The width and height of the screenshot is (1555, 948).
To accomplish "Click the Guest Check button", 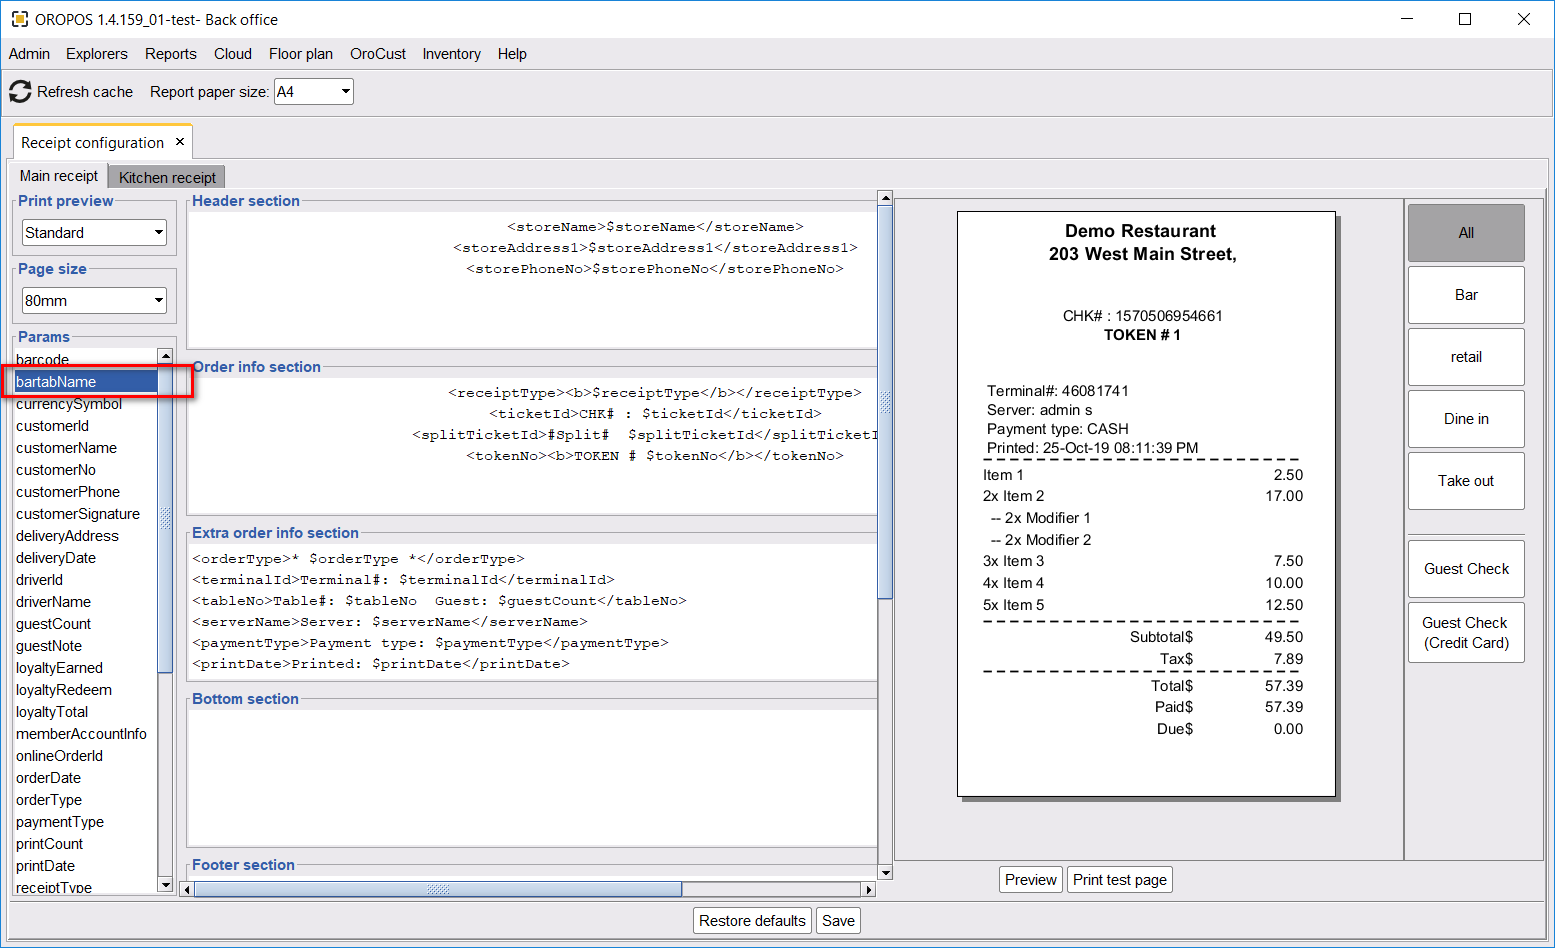I will point(1466,569).
